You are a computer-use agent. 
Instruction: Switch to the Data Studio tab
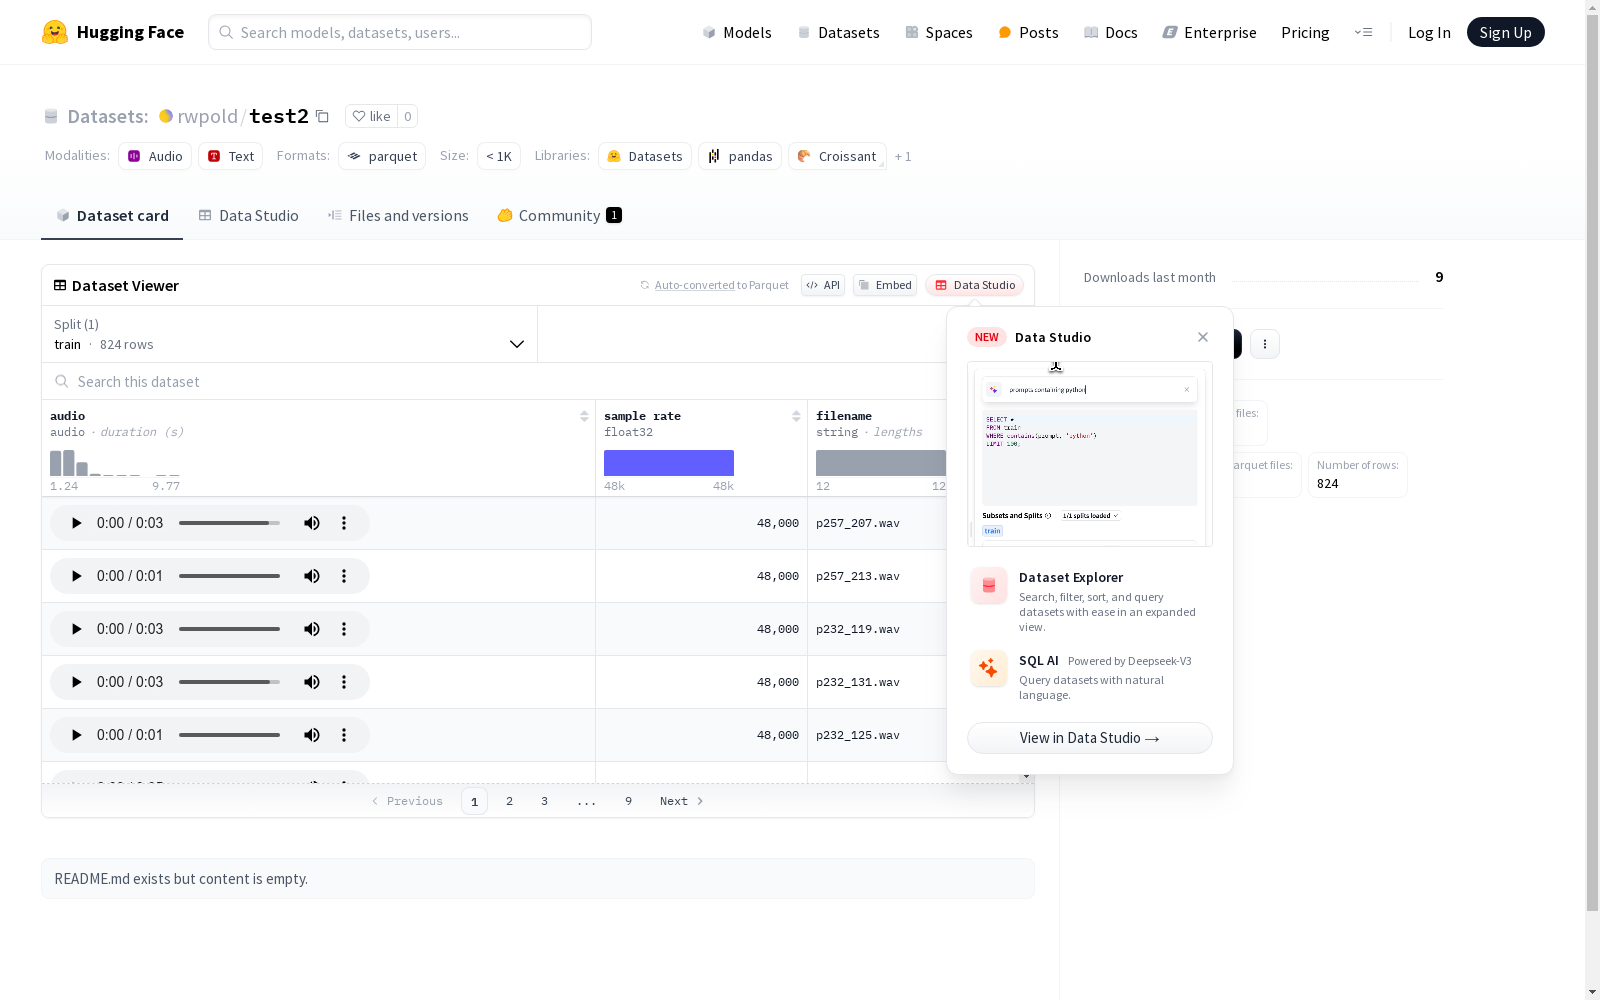point(249,215)
